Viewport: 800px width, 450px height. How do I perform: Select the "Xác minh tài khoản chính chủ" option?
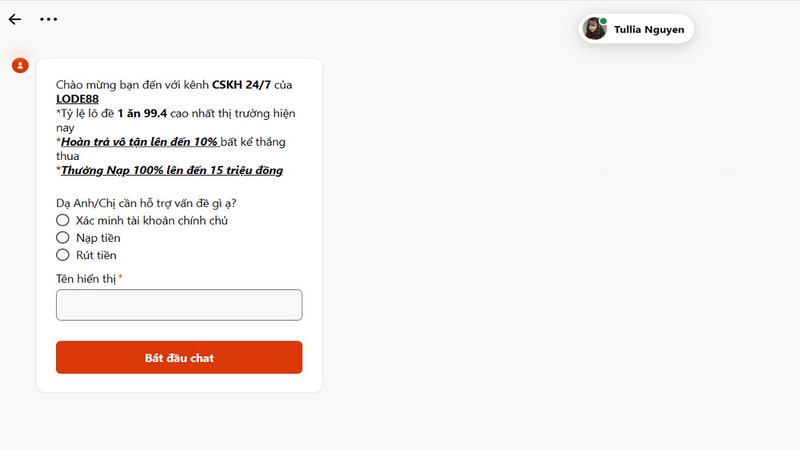63,220
